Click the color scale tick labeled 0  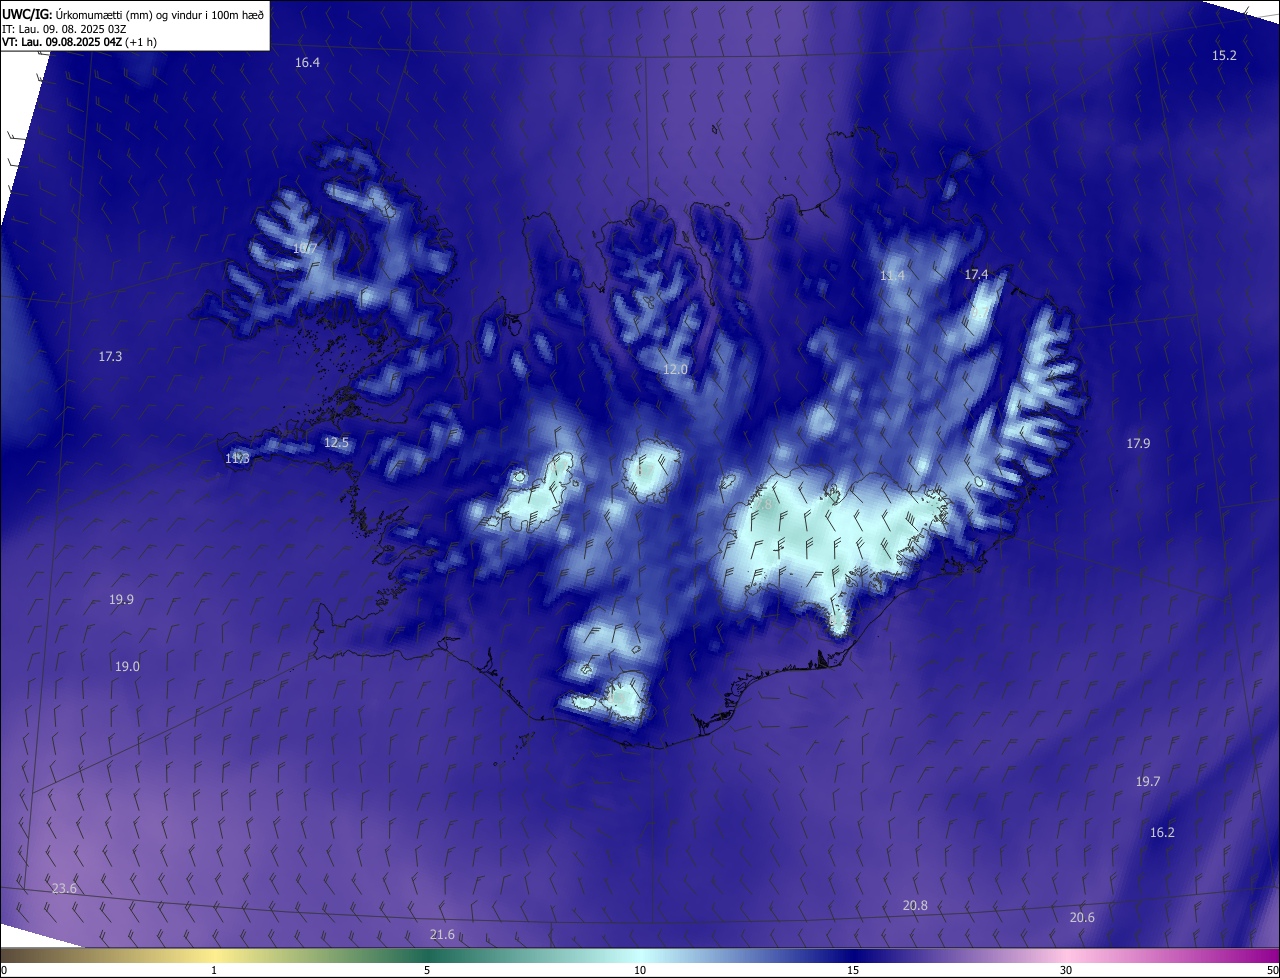(3, 971)
